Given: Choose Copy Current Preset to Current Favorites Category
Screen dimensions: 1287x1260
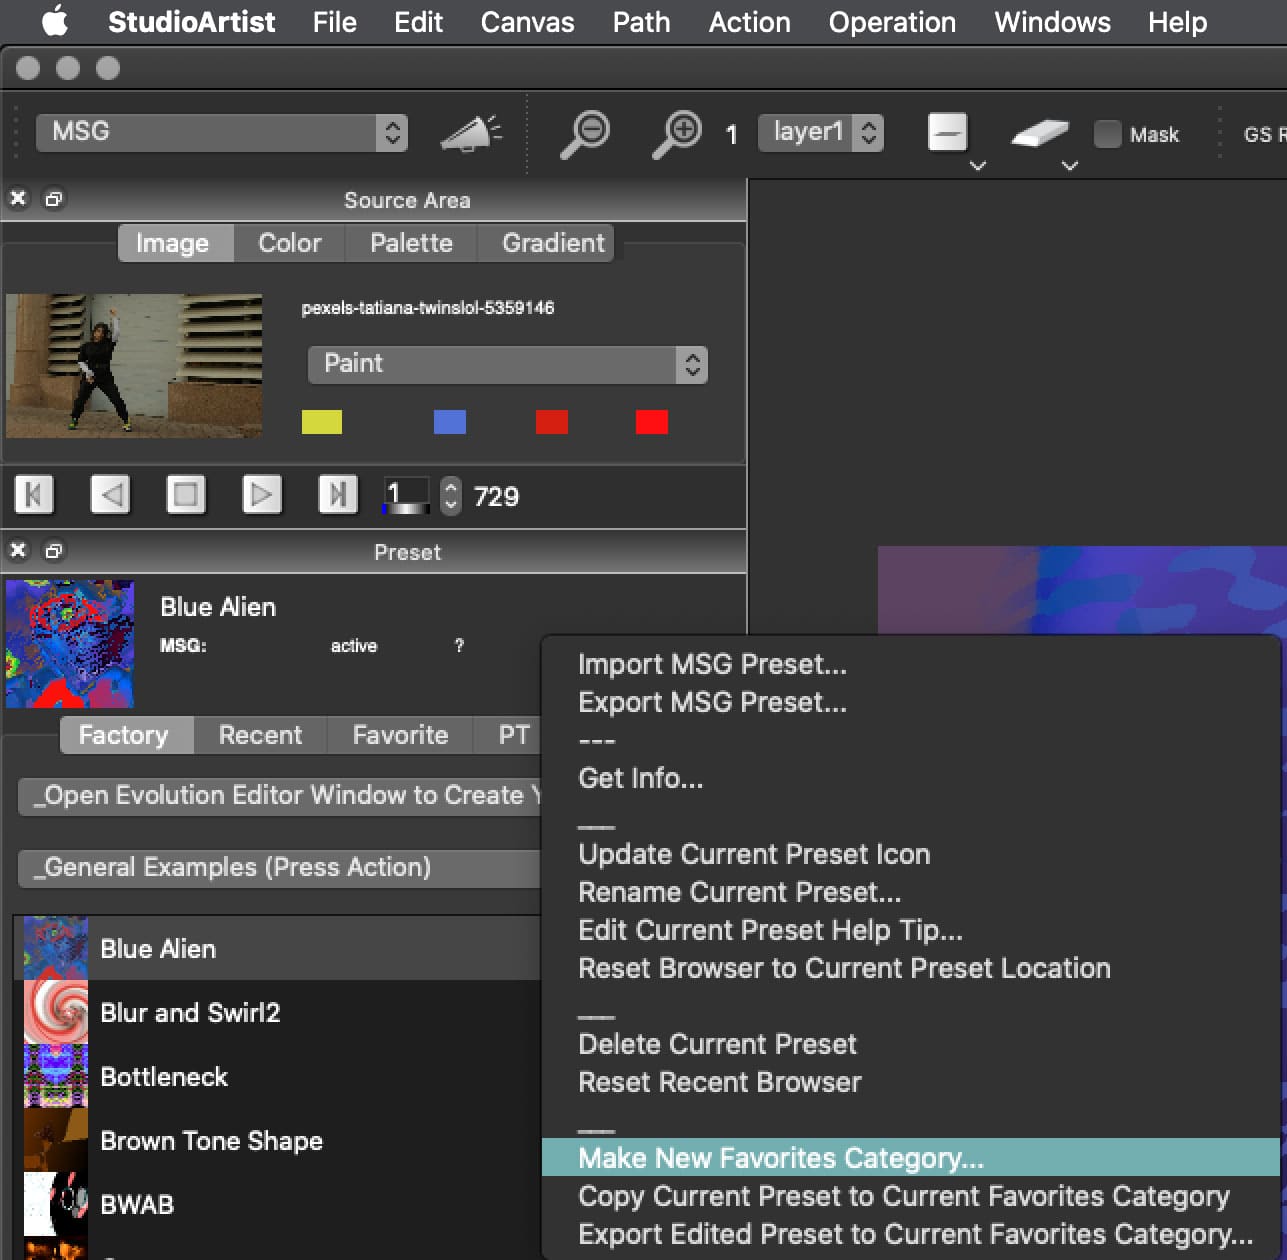Looking at the screenshot, I should point(911,1197).
